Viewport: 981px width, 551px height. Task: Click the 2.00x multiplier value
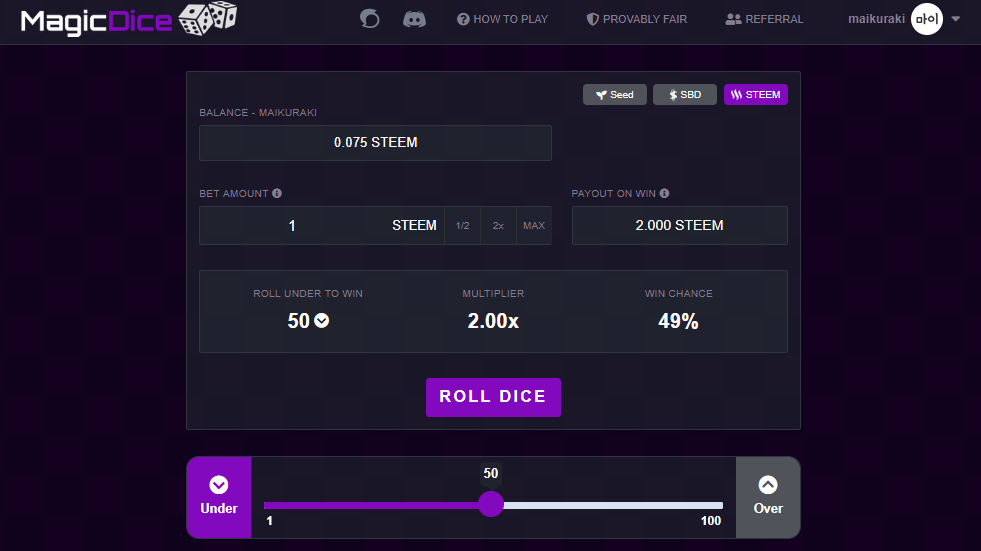click(493, 321)
